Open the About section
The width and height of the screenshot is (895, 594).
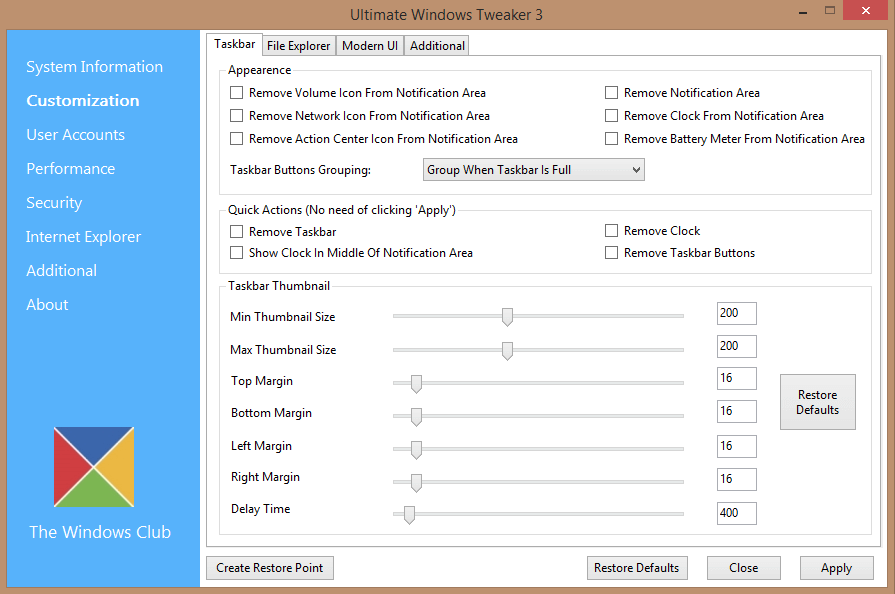pyautogui.click(x=47, y=305)
